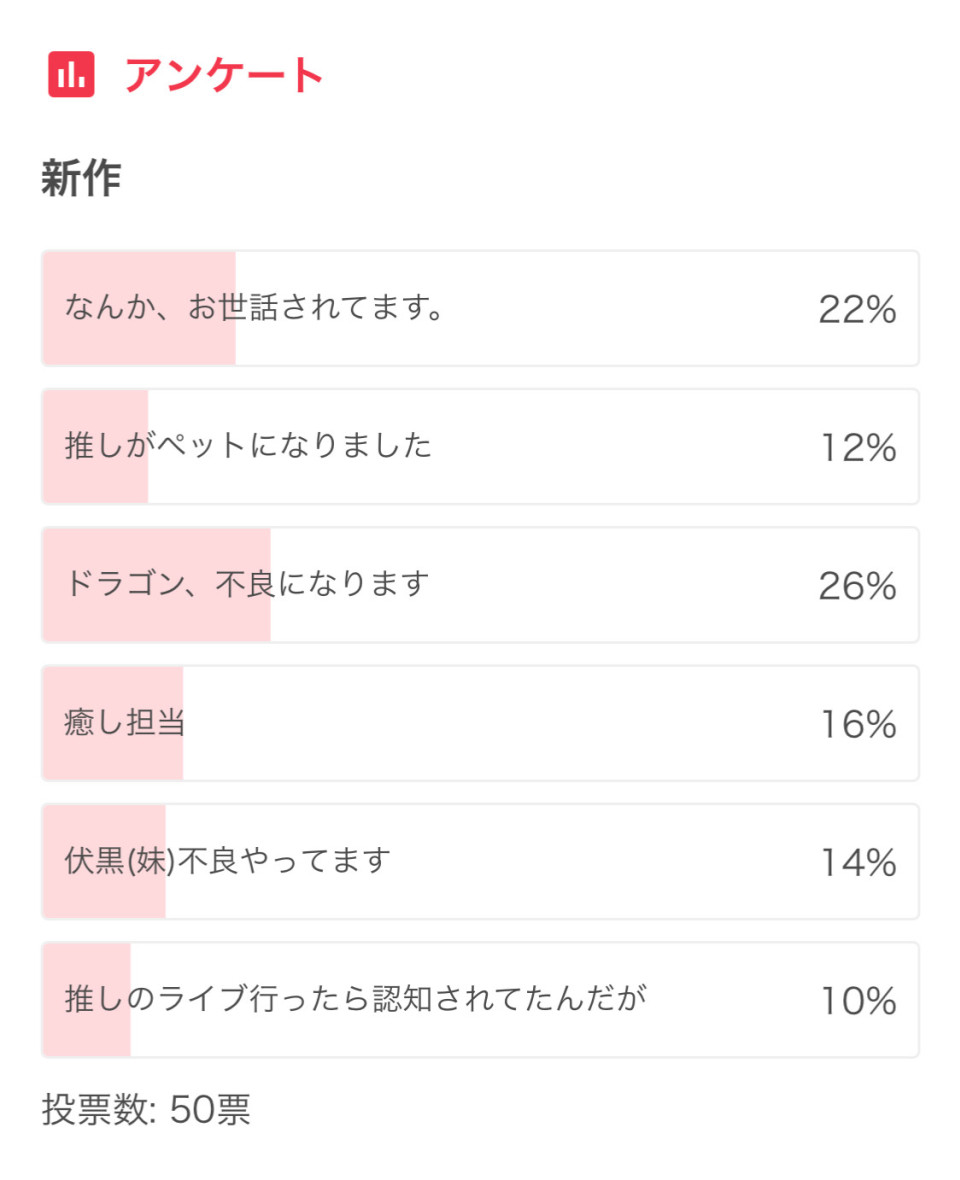Click the pink bar of the 26% option
The height and width of the screenshot is (1180, 960).
[156, 585]
